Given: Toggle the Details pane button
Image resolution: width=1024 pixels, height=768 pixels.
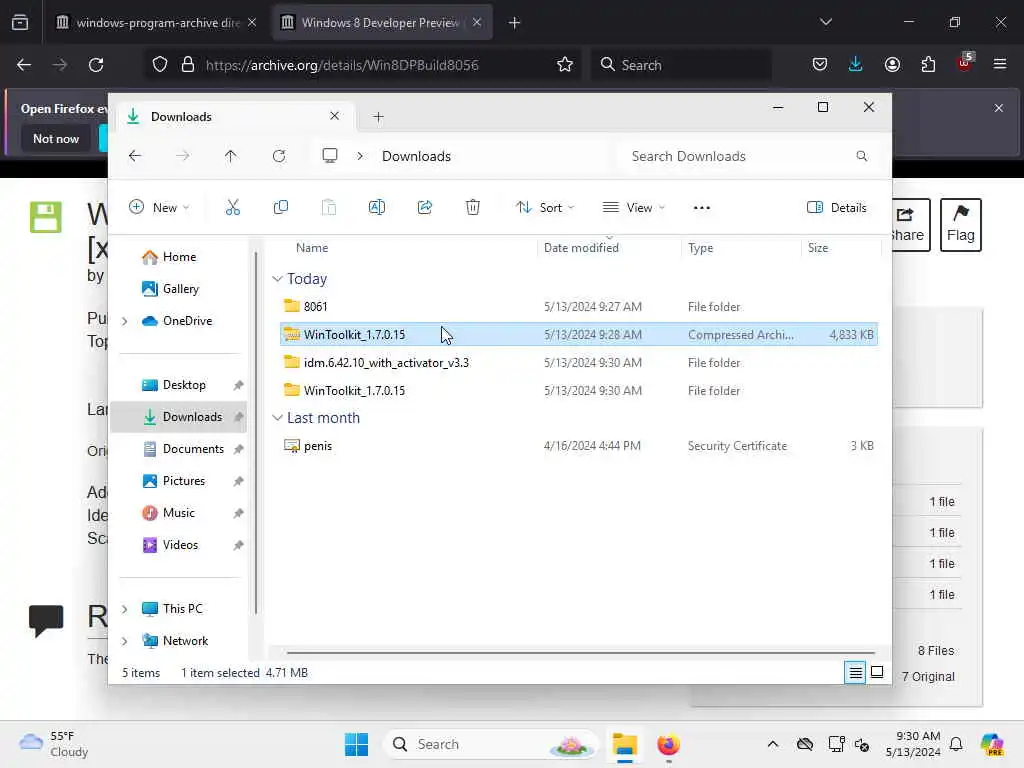Looking at the screenshot, I should [x=837, y=208].
